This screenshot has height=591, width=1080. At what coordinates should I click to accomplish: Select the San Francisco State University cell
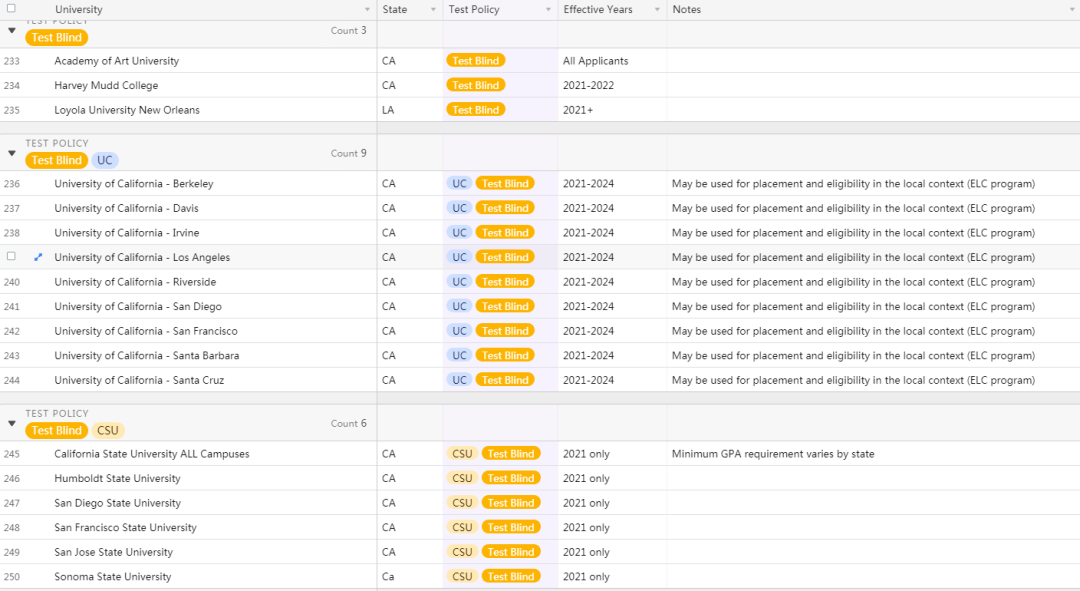pos(214,528)
